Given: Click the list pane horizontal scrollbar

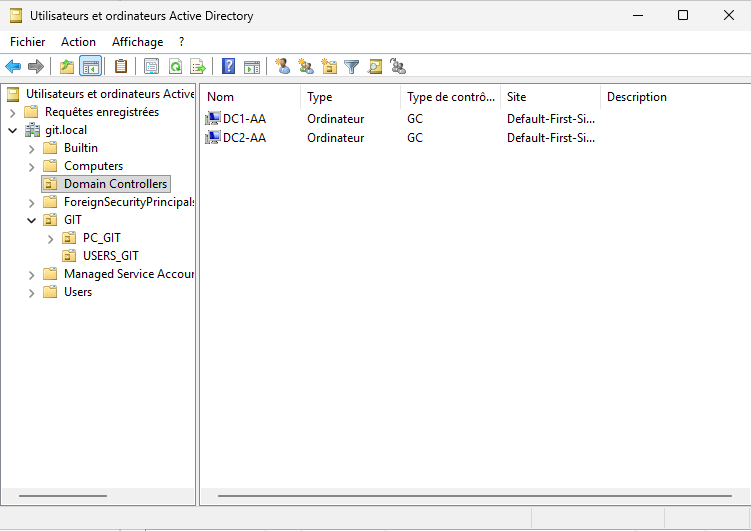Looking at the screenshot, I should click(475, 496).
